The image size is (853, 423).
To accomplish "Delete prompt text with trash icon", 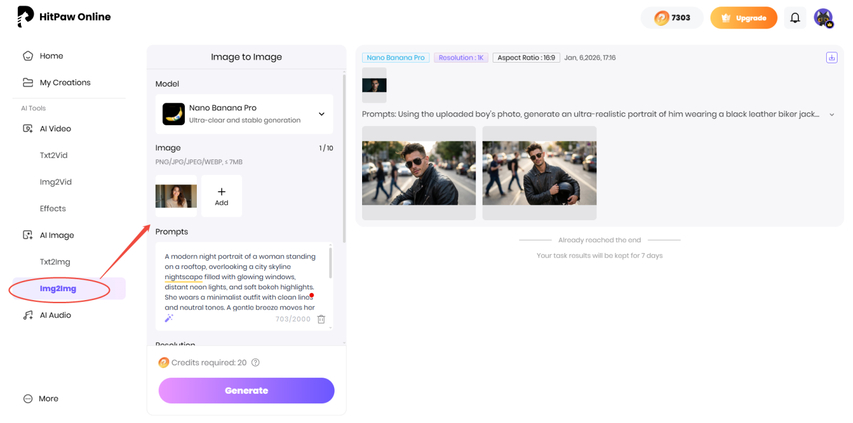I will (321, 319).
